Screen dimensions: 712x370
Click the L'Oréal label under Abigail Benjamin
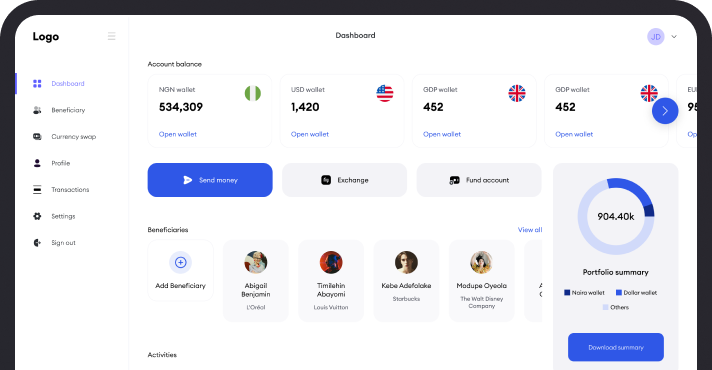coord(256,307)
